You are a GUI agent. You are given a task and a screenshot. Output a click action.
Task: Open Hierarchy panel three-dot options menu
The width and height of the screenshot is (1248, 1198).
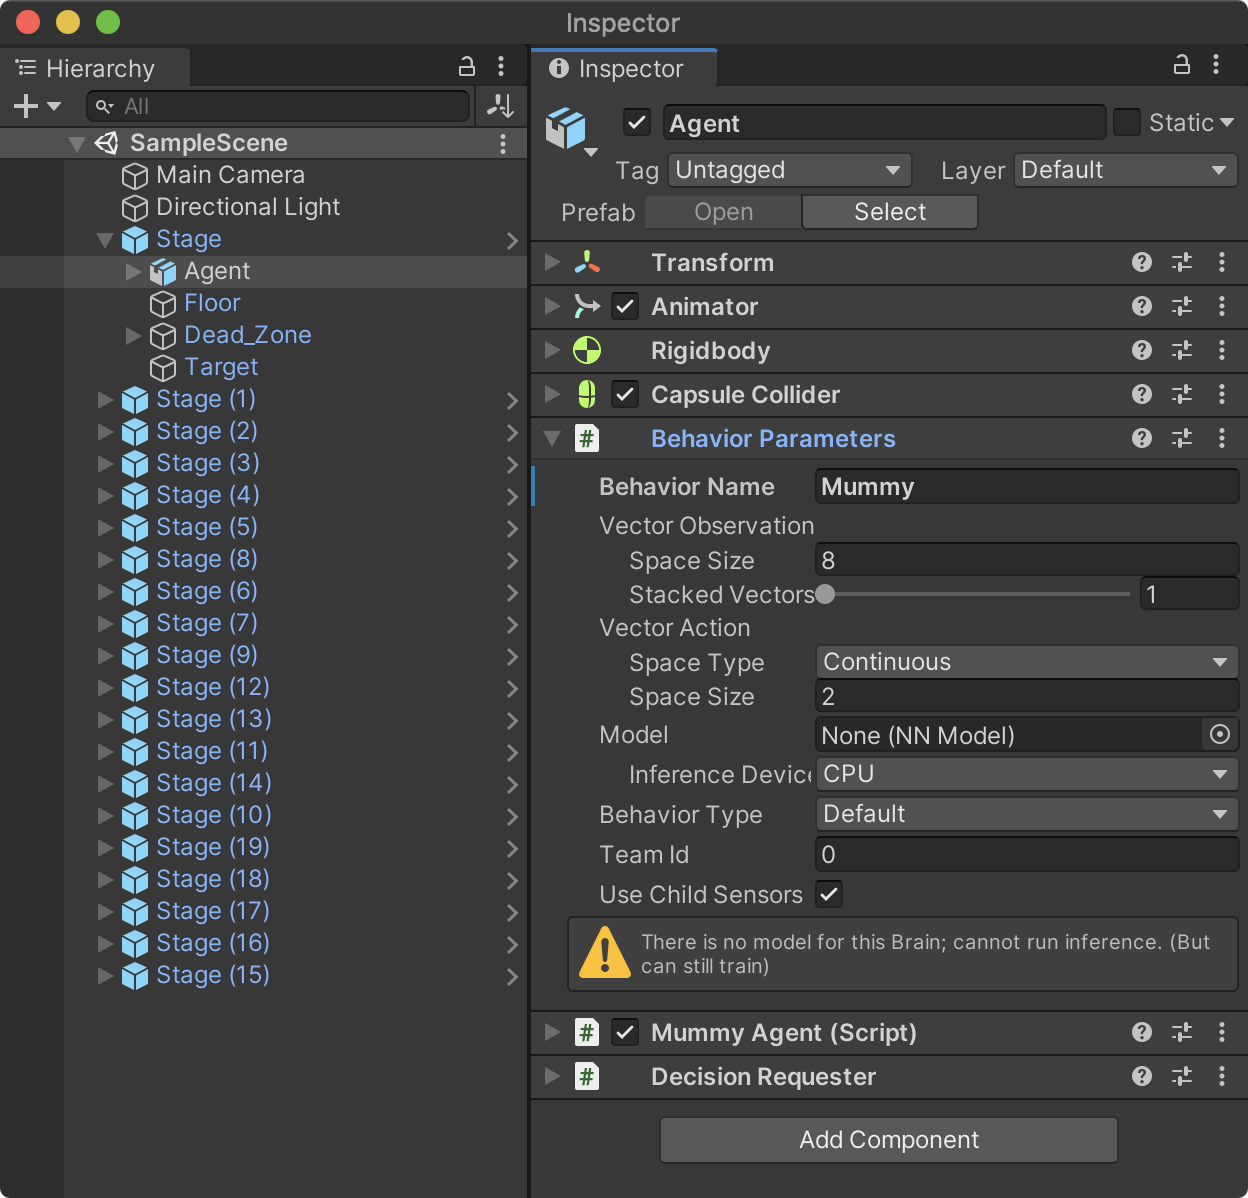pos(501,67)
